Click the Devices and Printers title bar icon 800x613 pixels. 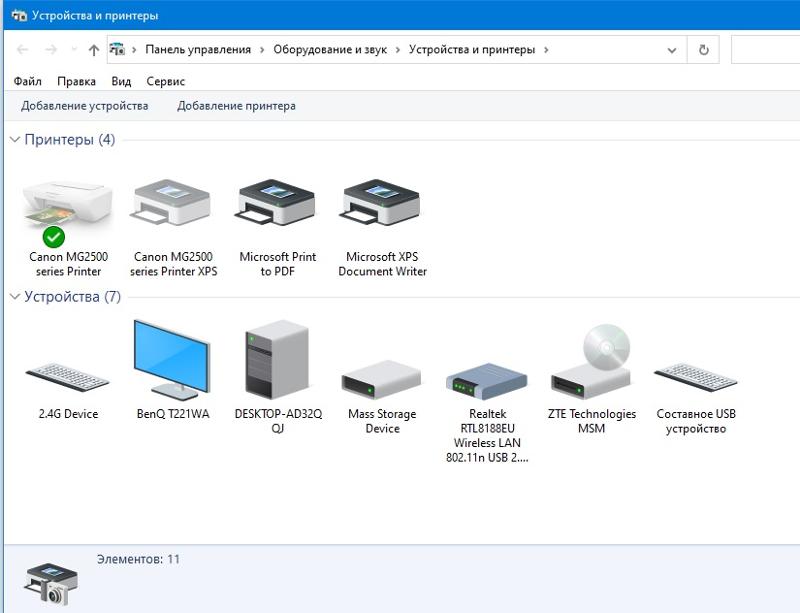tap(19, 15)
